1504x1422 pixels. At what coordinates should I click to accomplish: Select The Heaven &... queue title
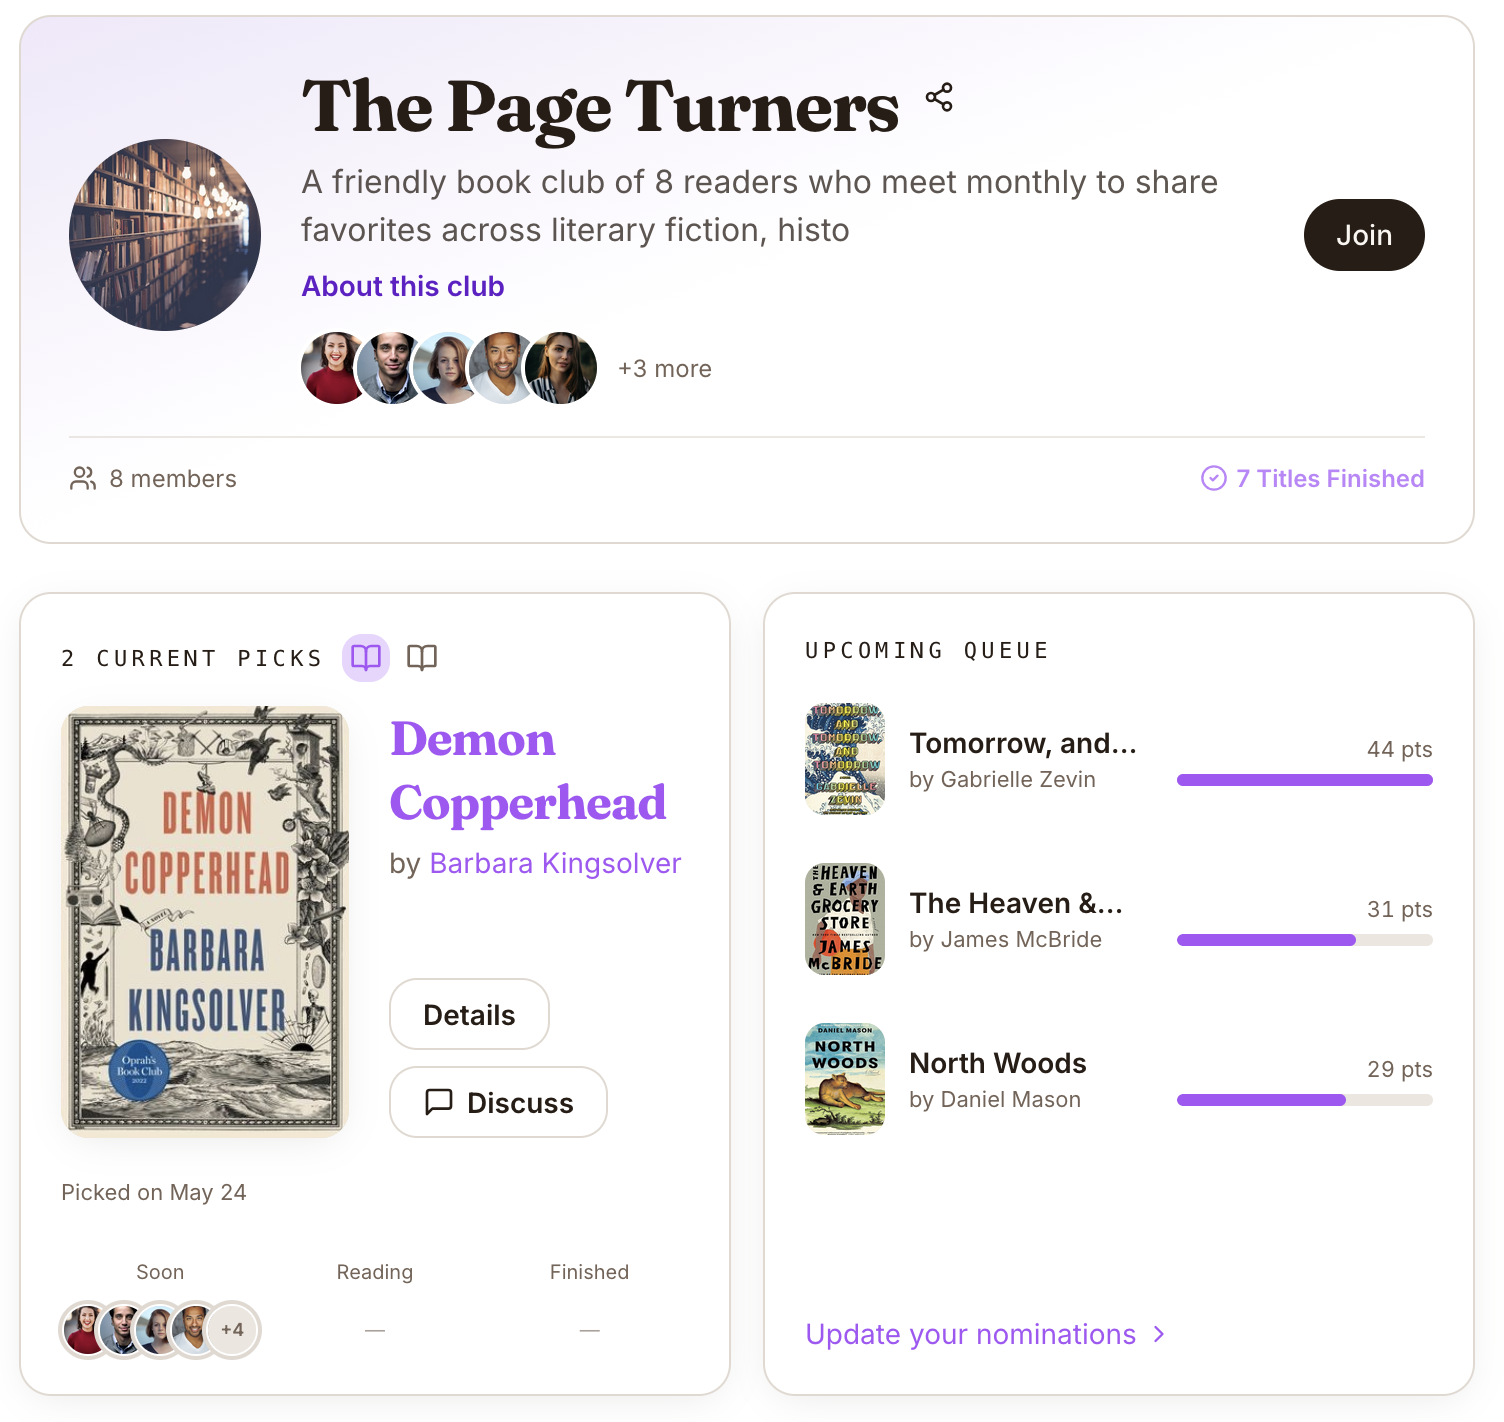point(1016,903)
